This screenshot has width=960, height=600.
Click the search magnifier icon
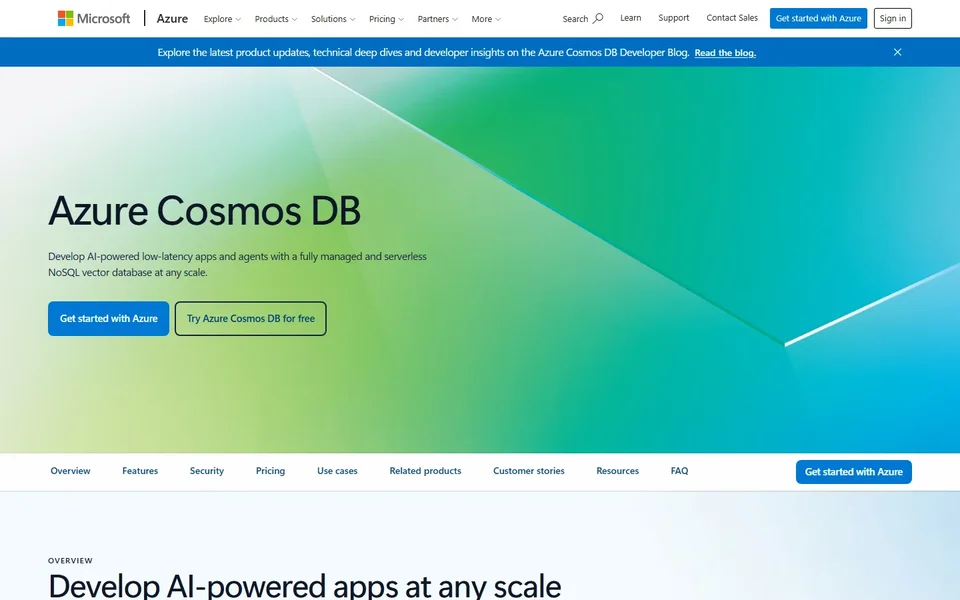[x=598, y=18]
